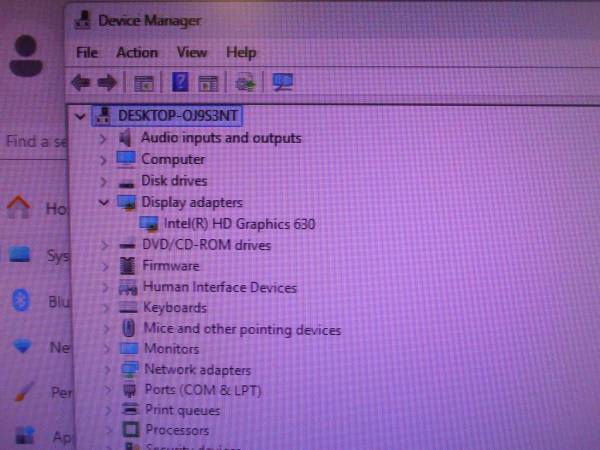Collapse the Display adapters category

click(x=104, y=202)
